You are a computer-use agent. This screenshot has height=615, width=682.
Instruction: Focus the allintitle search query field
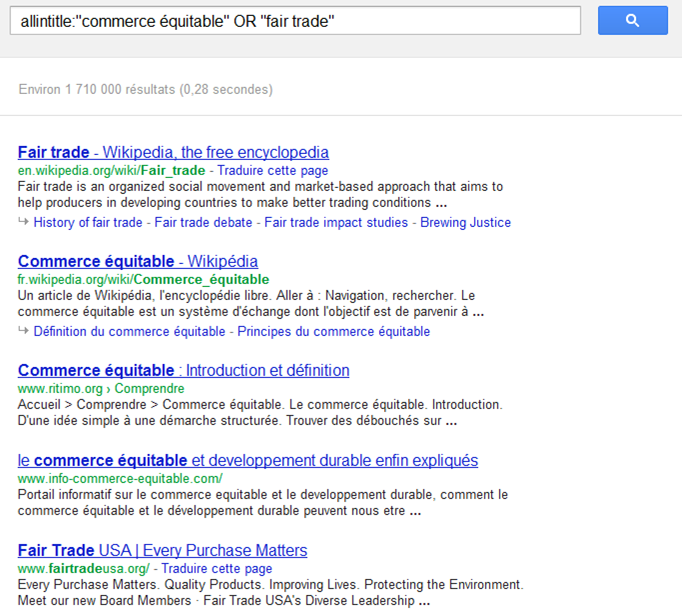point(295,20)
